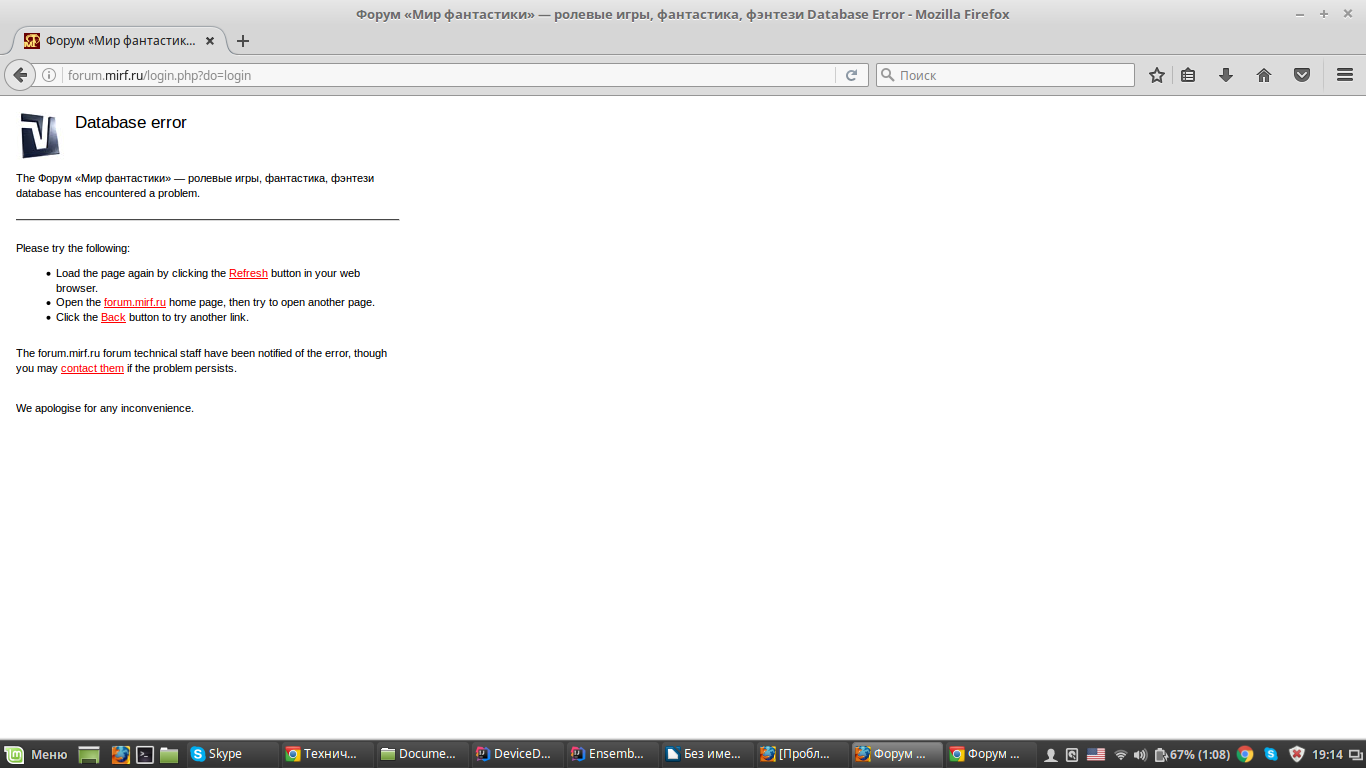Open the Downloads arrow icon
1366x768 pixels.
(1226, 75)
